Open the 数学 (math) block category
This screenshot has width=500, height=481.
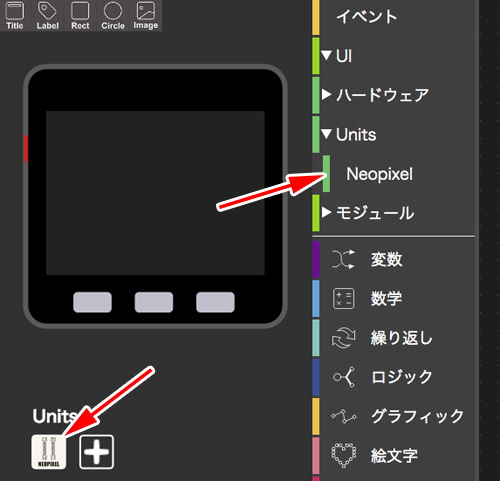393,298
